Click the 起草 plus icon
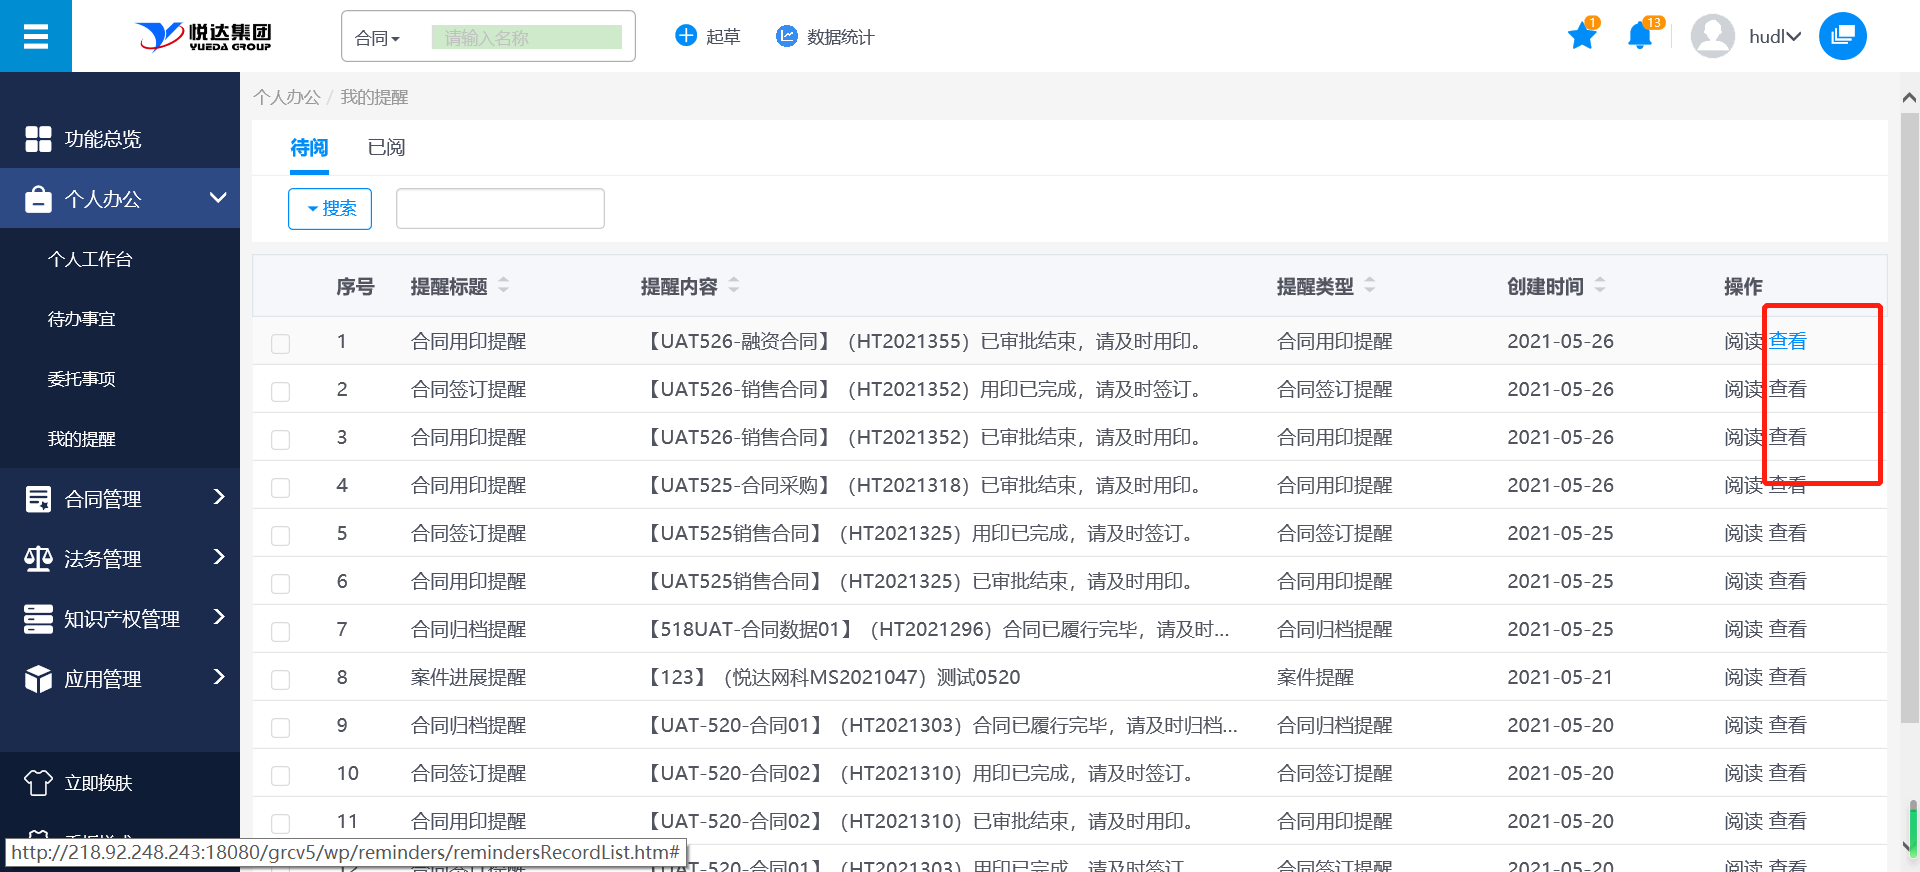The width and height of the screenshot is (1920, 872). (x=686, y=36)
